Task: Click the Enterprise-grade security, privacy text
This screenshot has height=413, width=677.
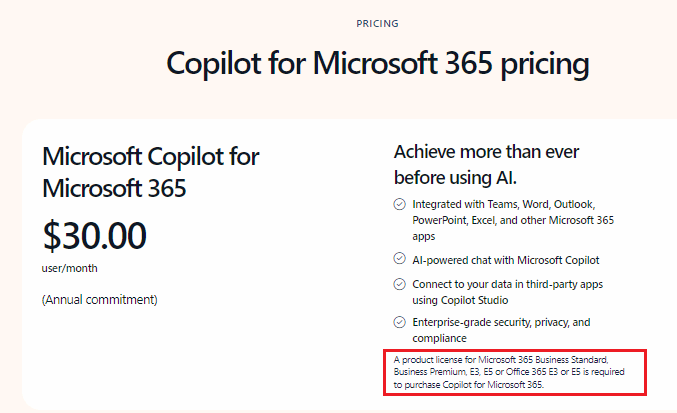Action: click(x=501, y=330)
